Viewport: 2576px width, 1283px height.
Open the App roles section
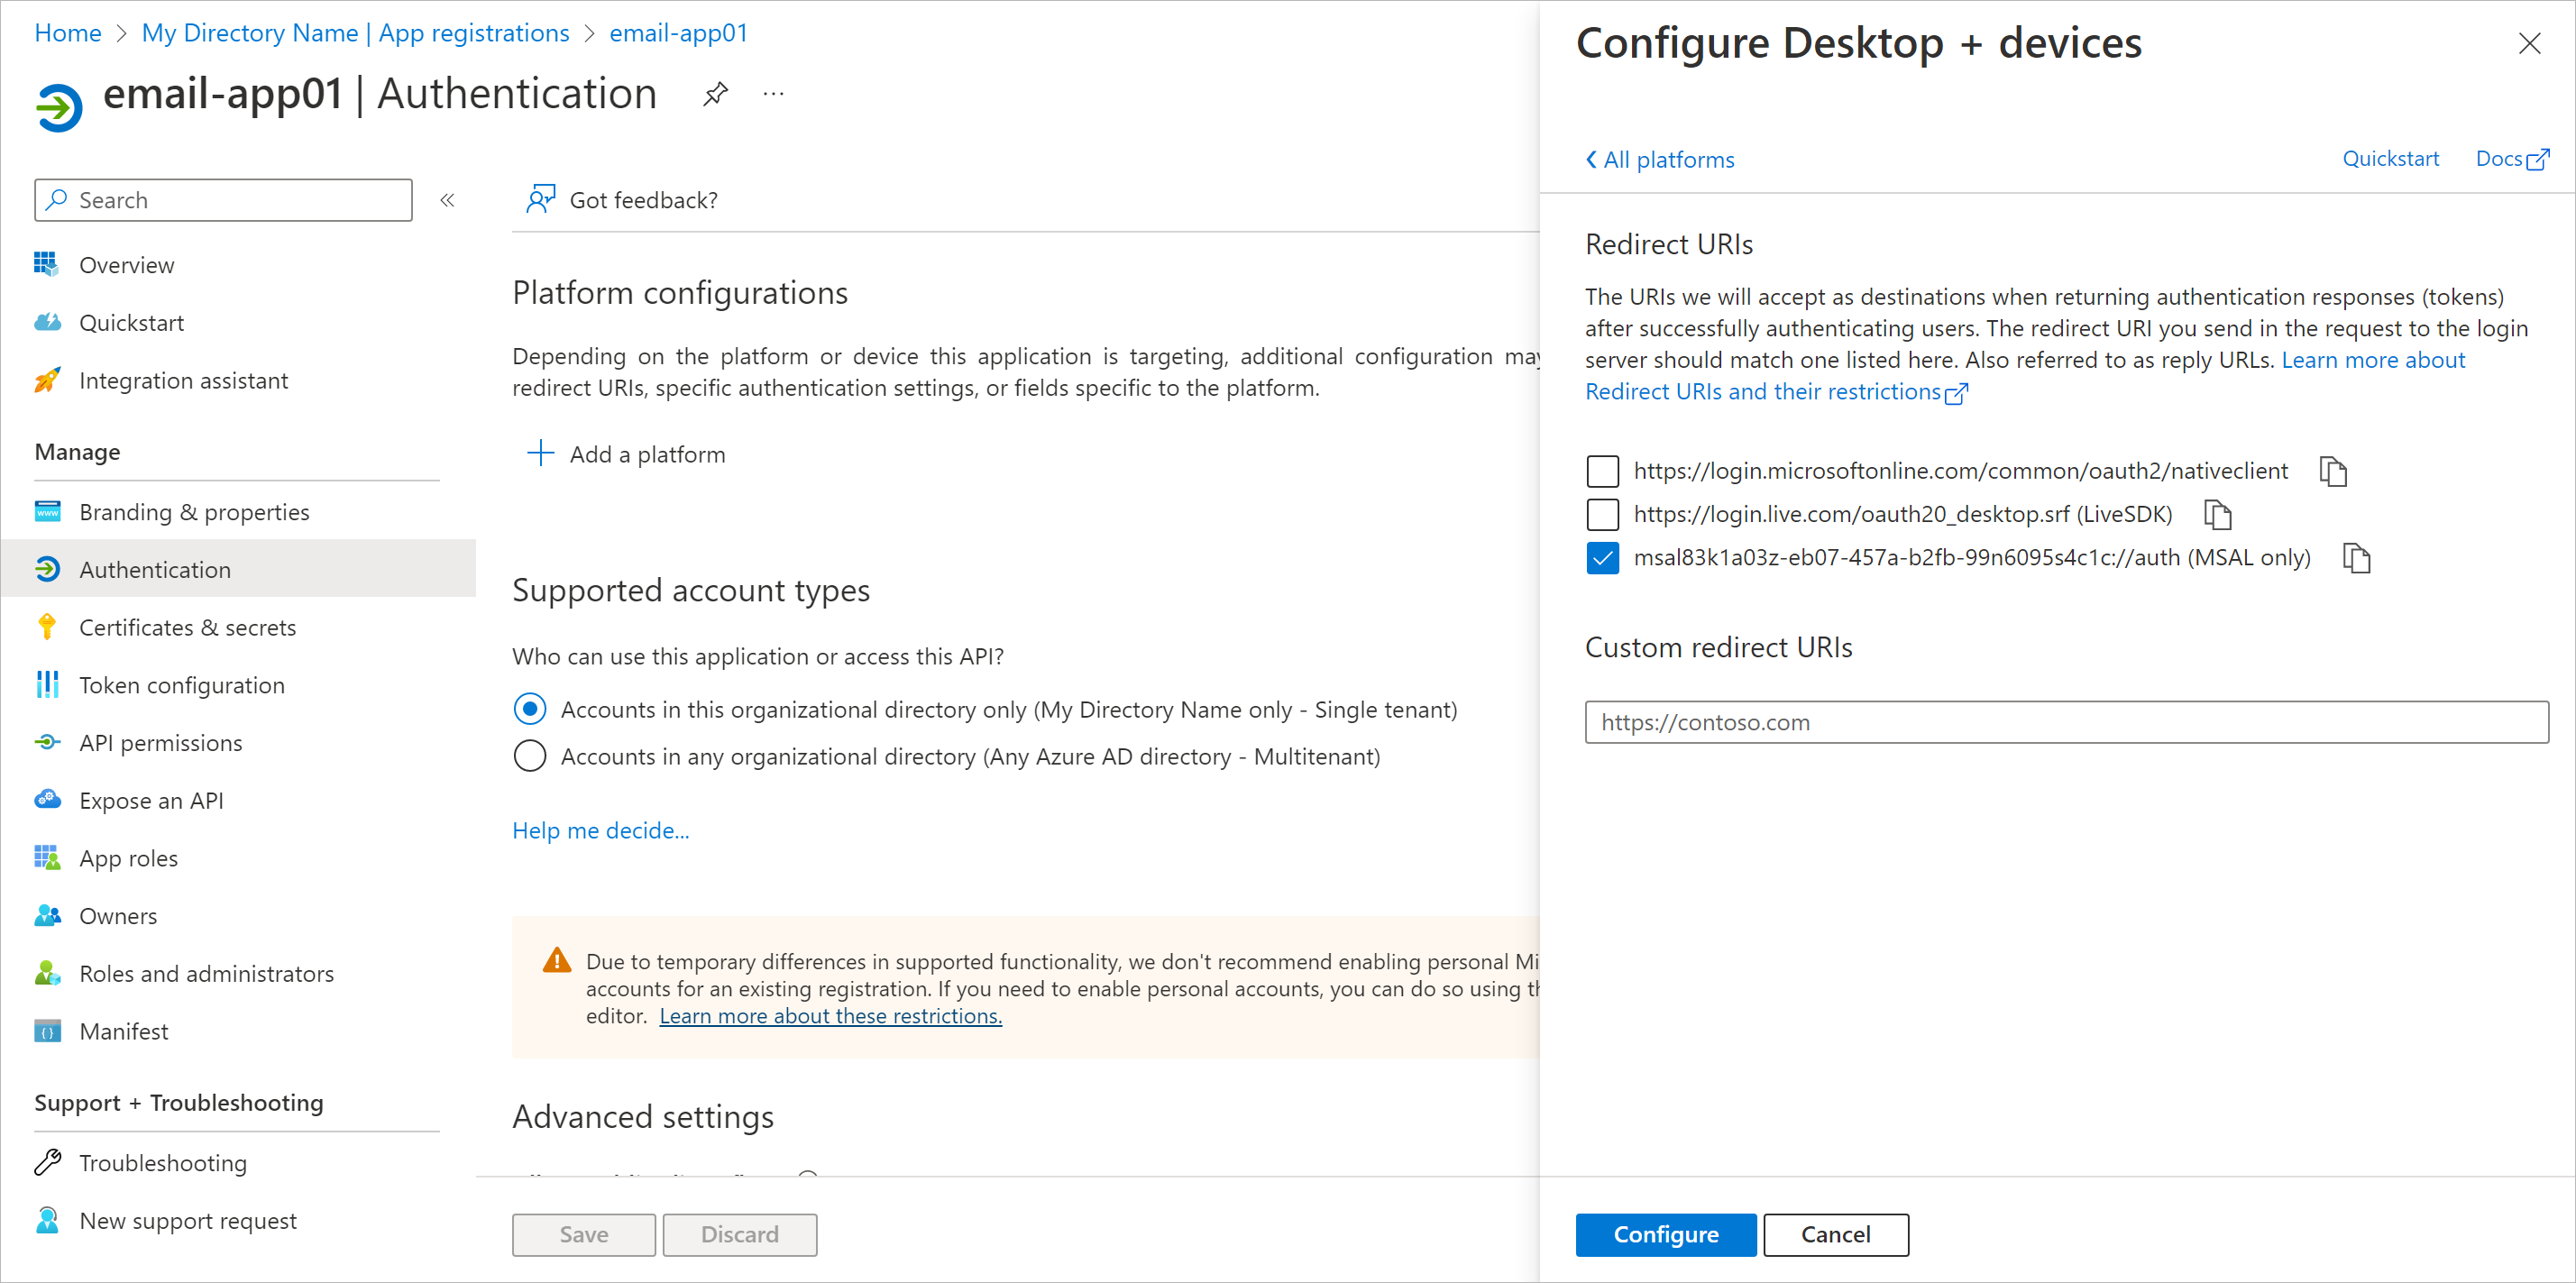(128, 857)
